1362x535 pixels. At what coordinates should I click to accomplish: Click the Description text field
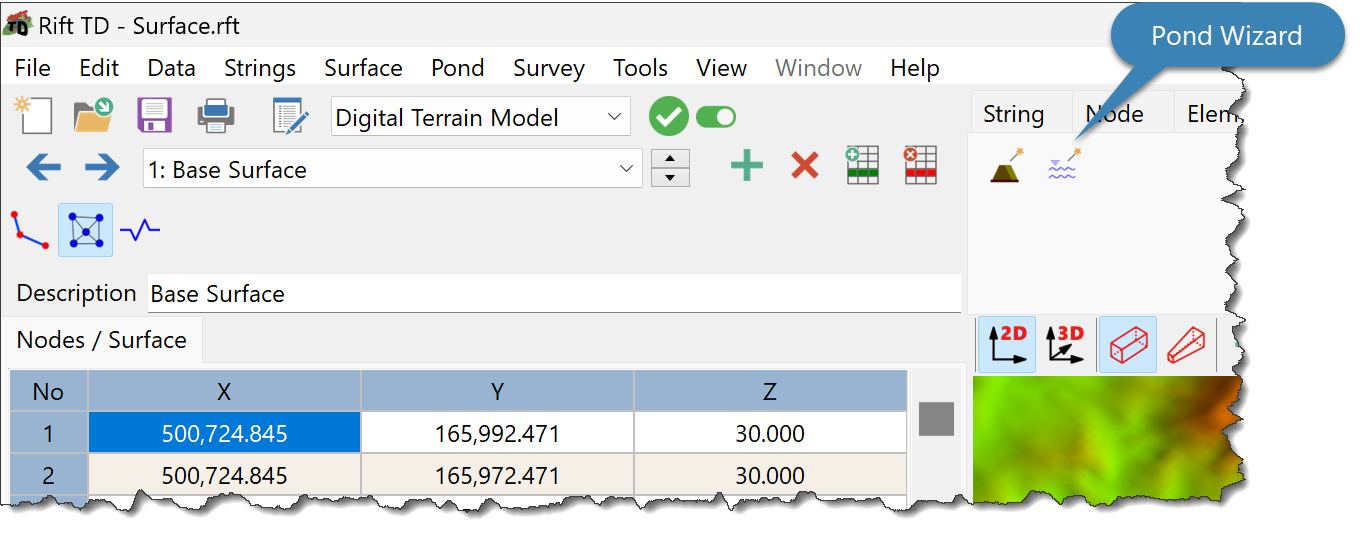point(554,294)
